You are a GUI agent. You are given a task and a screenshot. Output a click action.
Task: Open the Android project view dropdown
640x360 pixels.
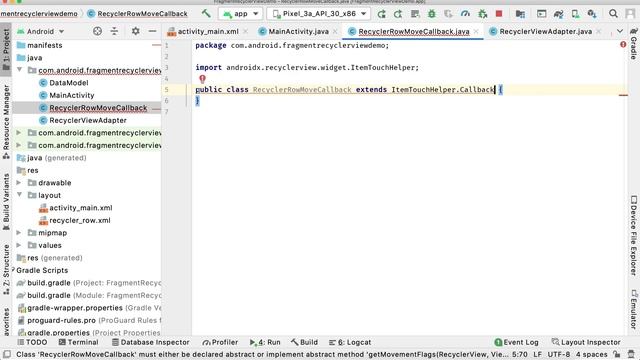[x=41, y=31]
